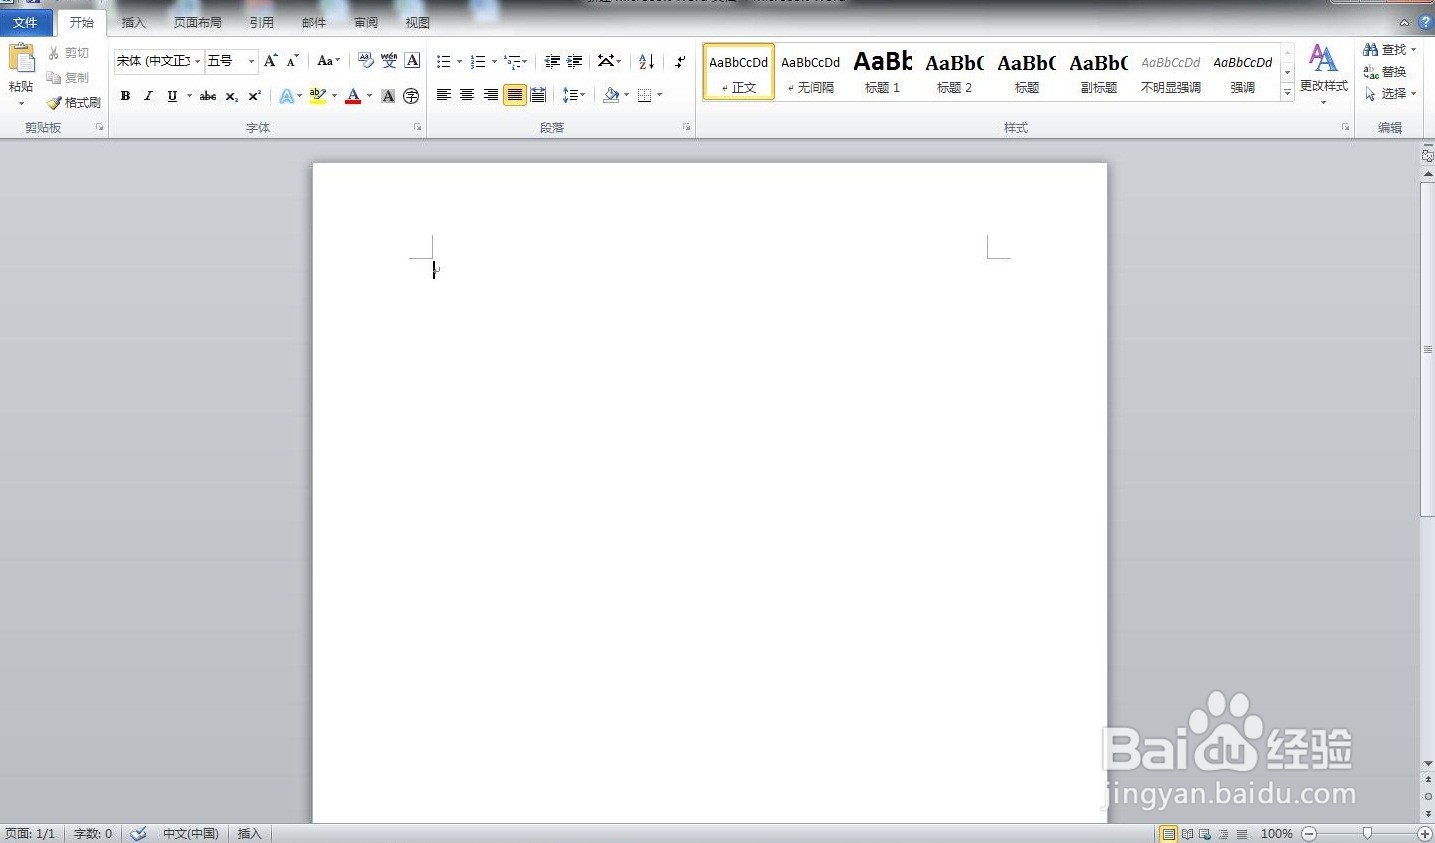Apply the 副标题 subtitle style
This screenshot has width=1435, height=843.
coord(1098,72)
